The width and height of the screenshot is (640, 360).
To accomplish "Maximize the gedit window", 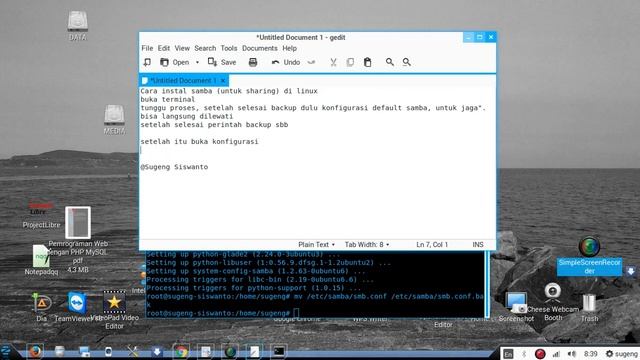I will pos(480,37).
